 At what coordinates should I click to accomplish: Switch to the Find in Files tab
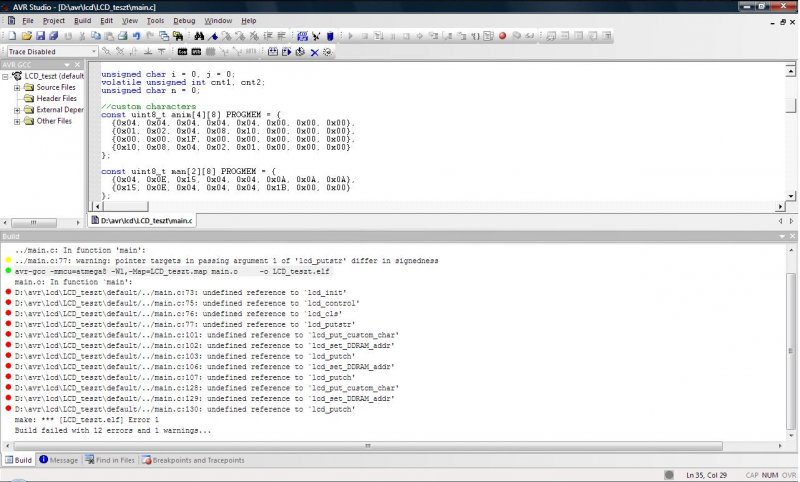click(x=110, y=460)
